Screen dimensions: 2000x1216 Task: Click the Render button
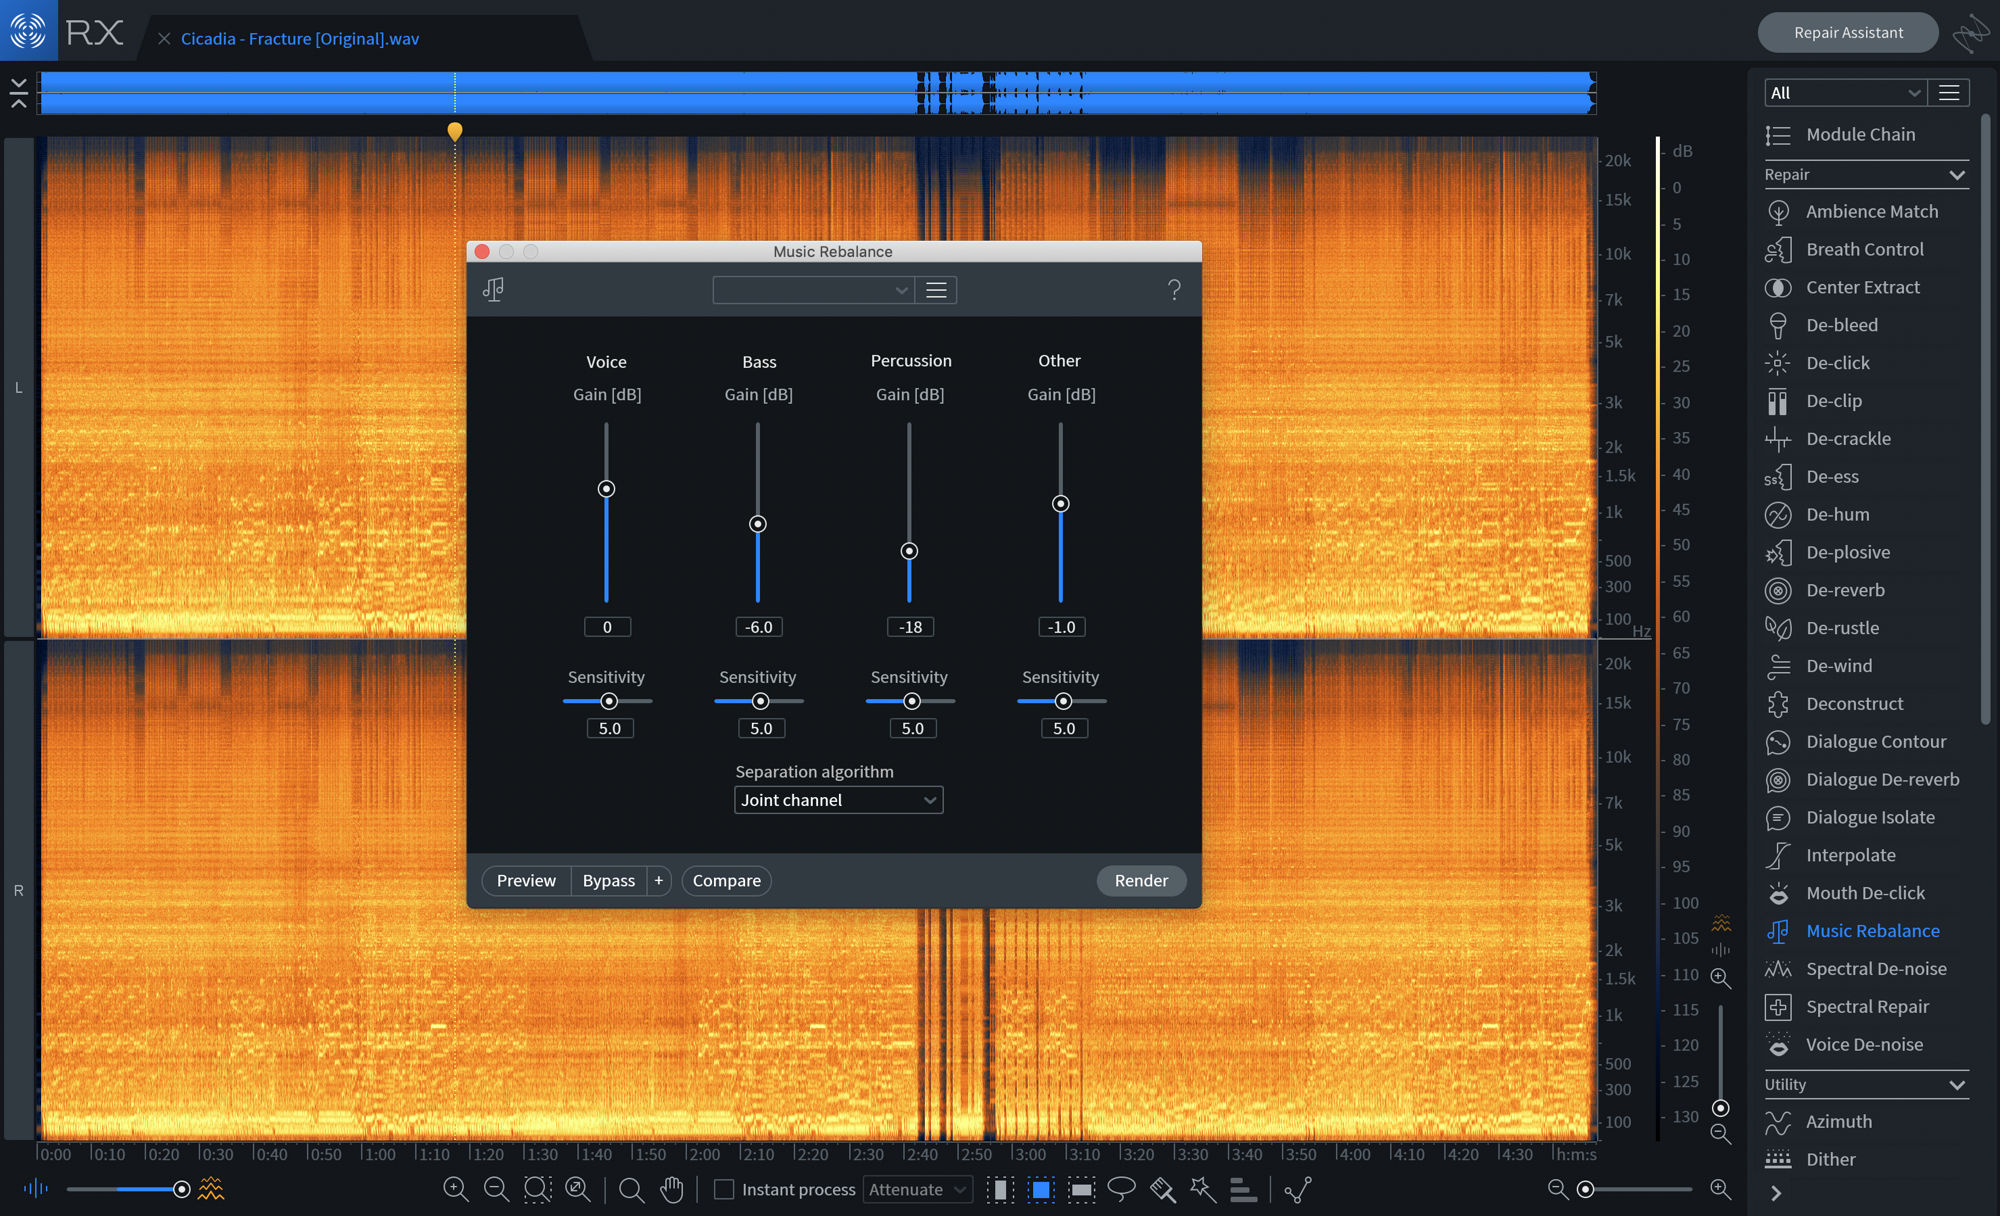tap(1140, 880)
